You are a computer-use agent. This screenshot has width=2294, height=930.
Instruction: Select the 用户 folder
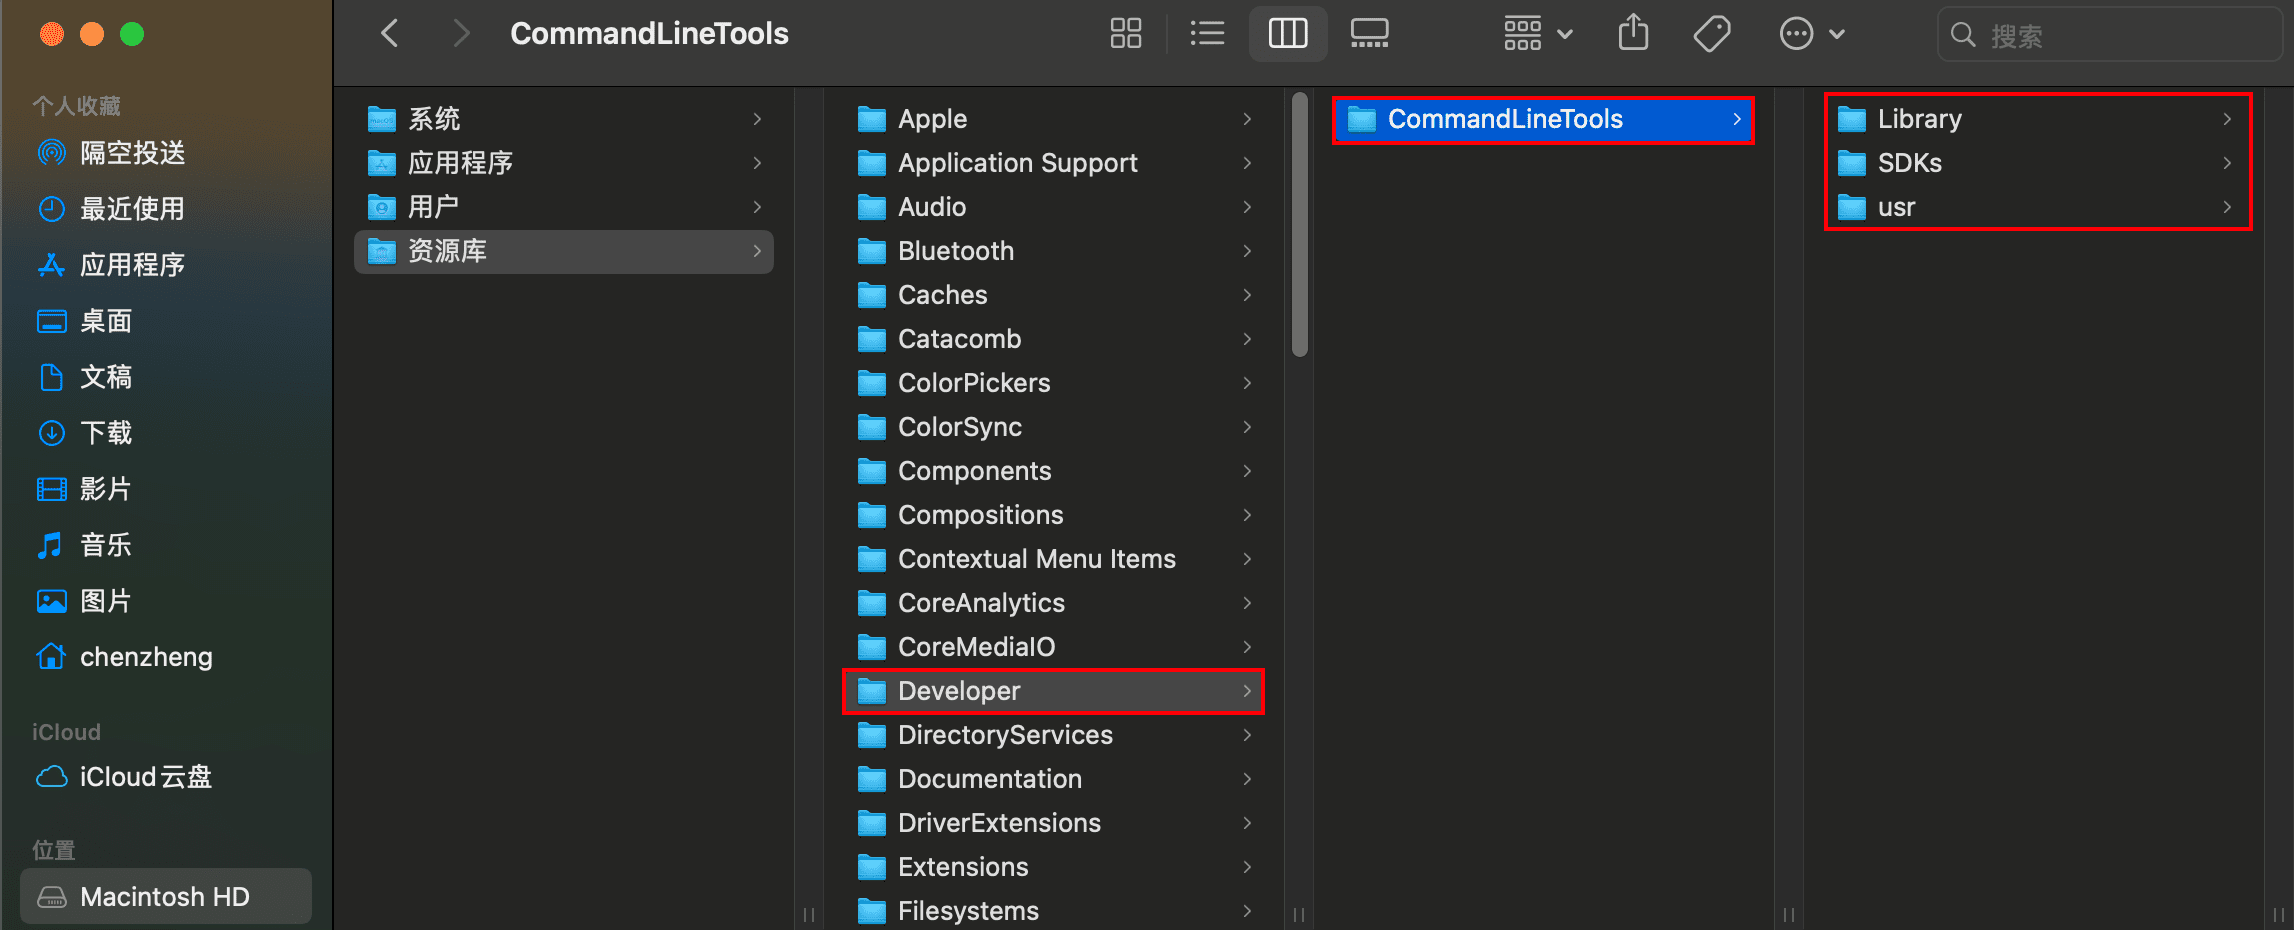[x=564, y=207]
